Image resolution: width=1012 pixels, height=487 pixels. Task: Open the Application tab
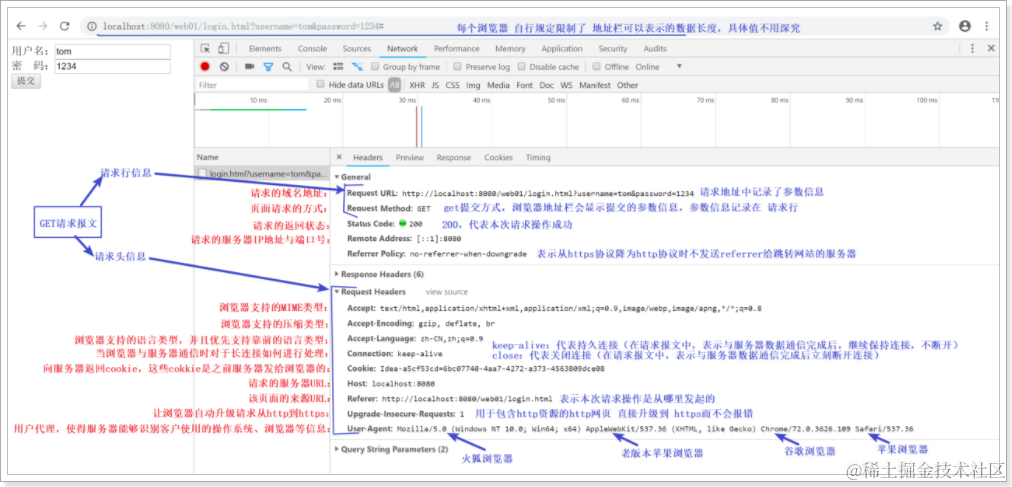click(x=562, y=48)
